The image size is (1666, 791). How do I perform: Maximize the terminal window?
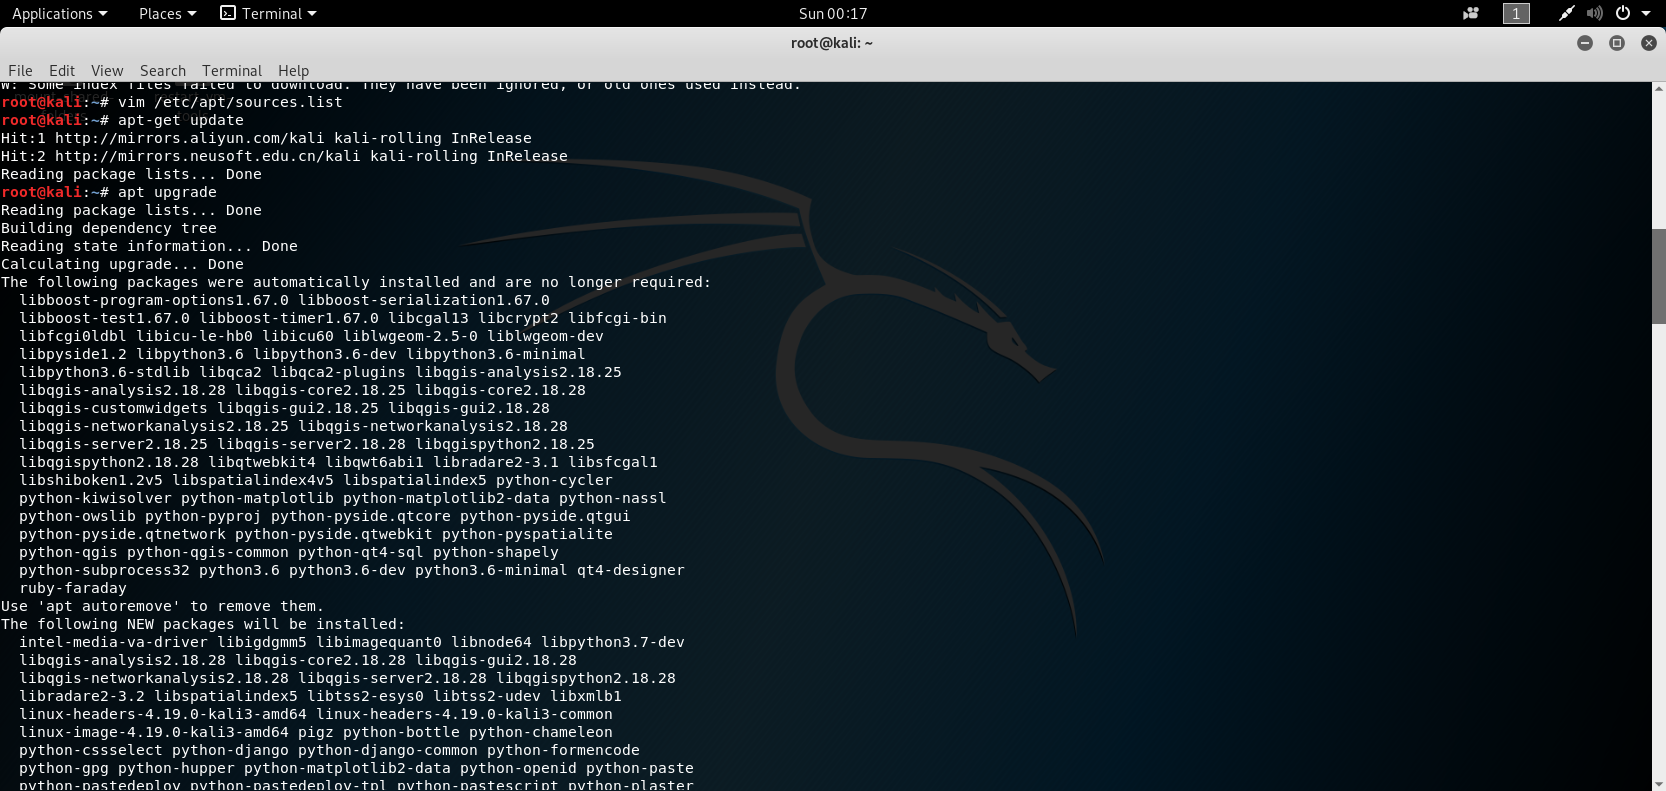[1617, 43]
